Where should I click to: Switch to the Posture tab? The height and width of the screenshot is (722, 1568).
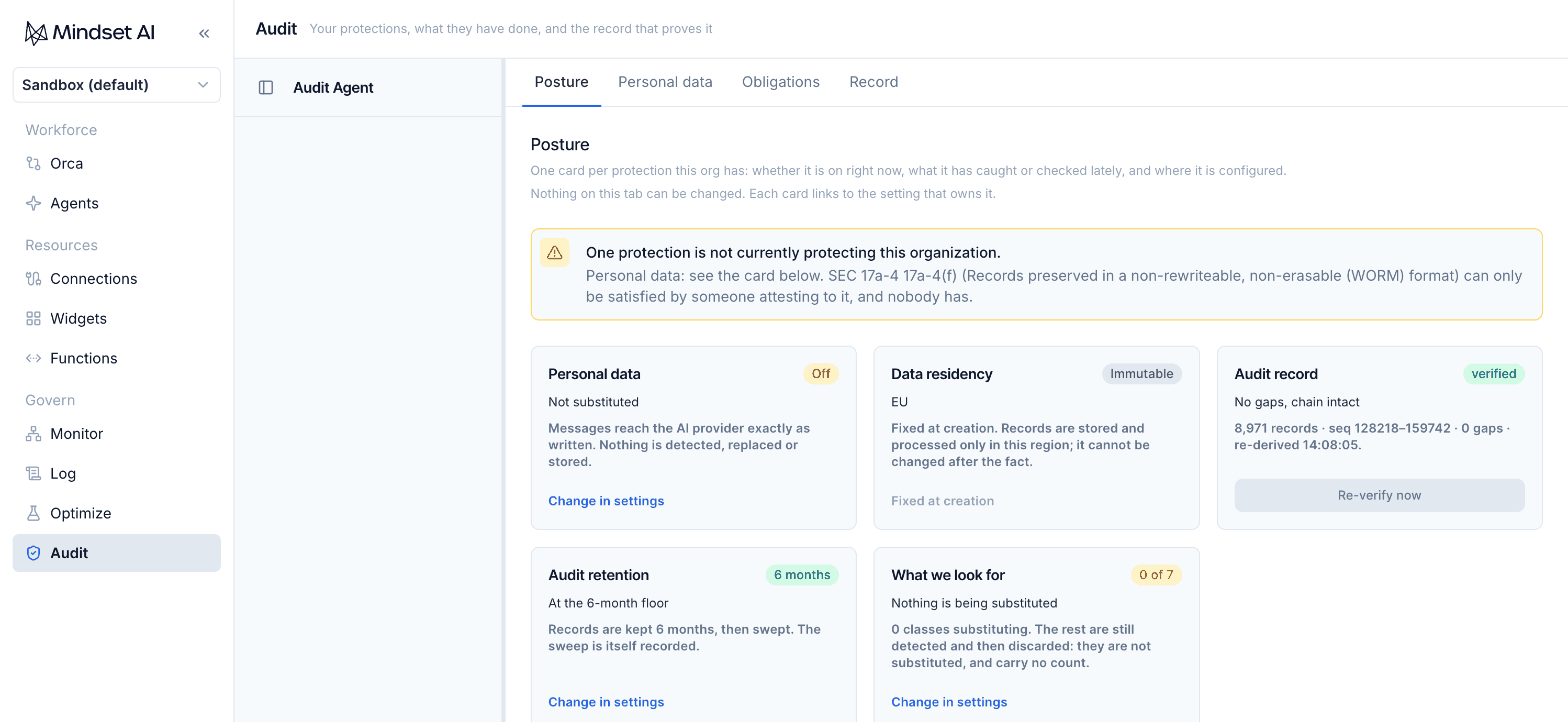point(561,82)
